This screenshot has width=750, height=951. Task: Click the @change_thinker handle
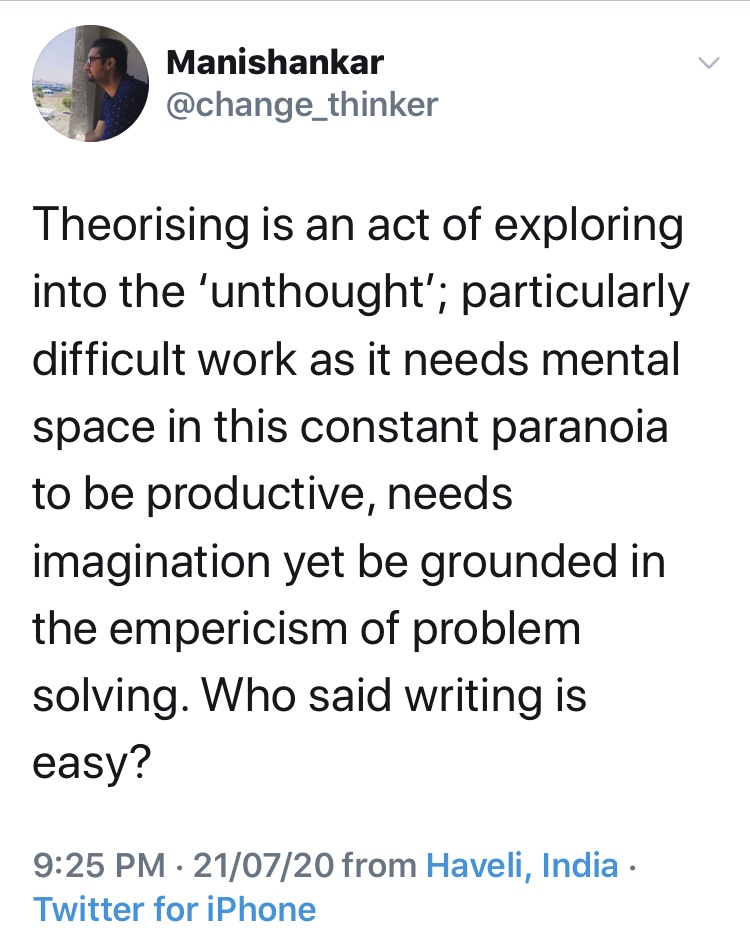tap(300, 104)
